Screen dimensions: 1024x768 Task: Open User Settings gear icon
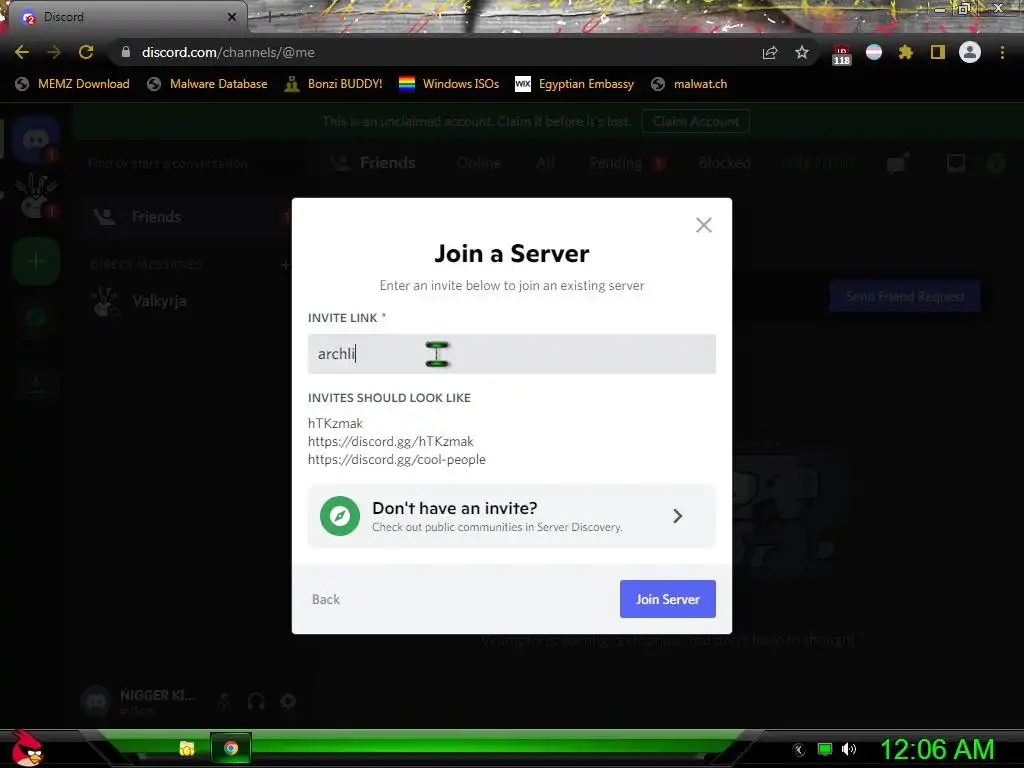(x=288, y=701)
